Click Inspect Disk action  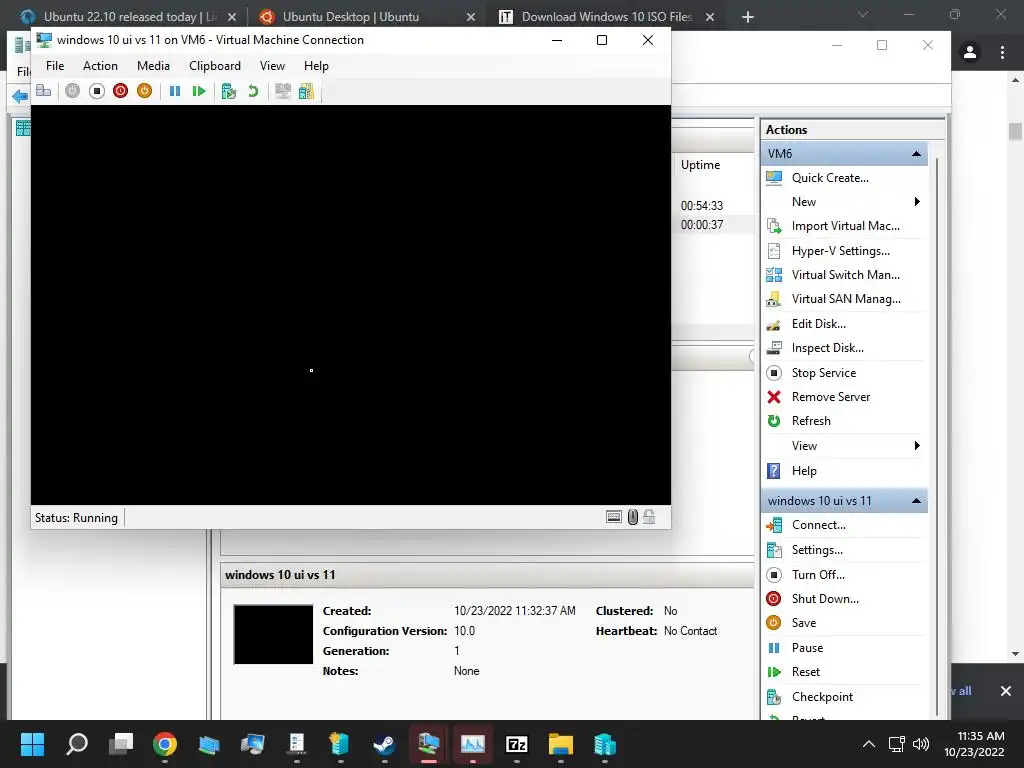click(827, 348)
